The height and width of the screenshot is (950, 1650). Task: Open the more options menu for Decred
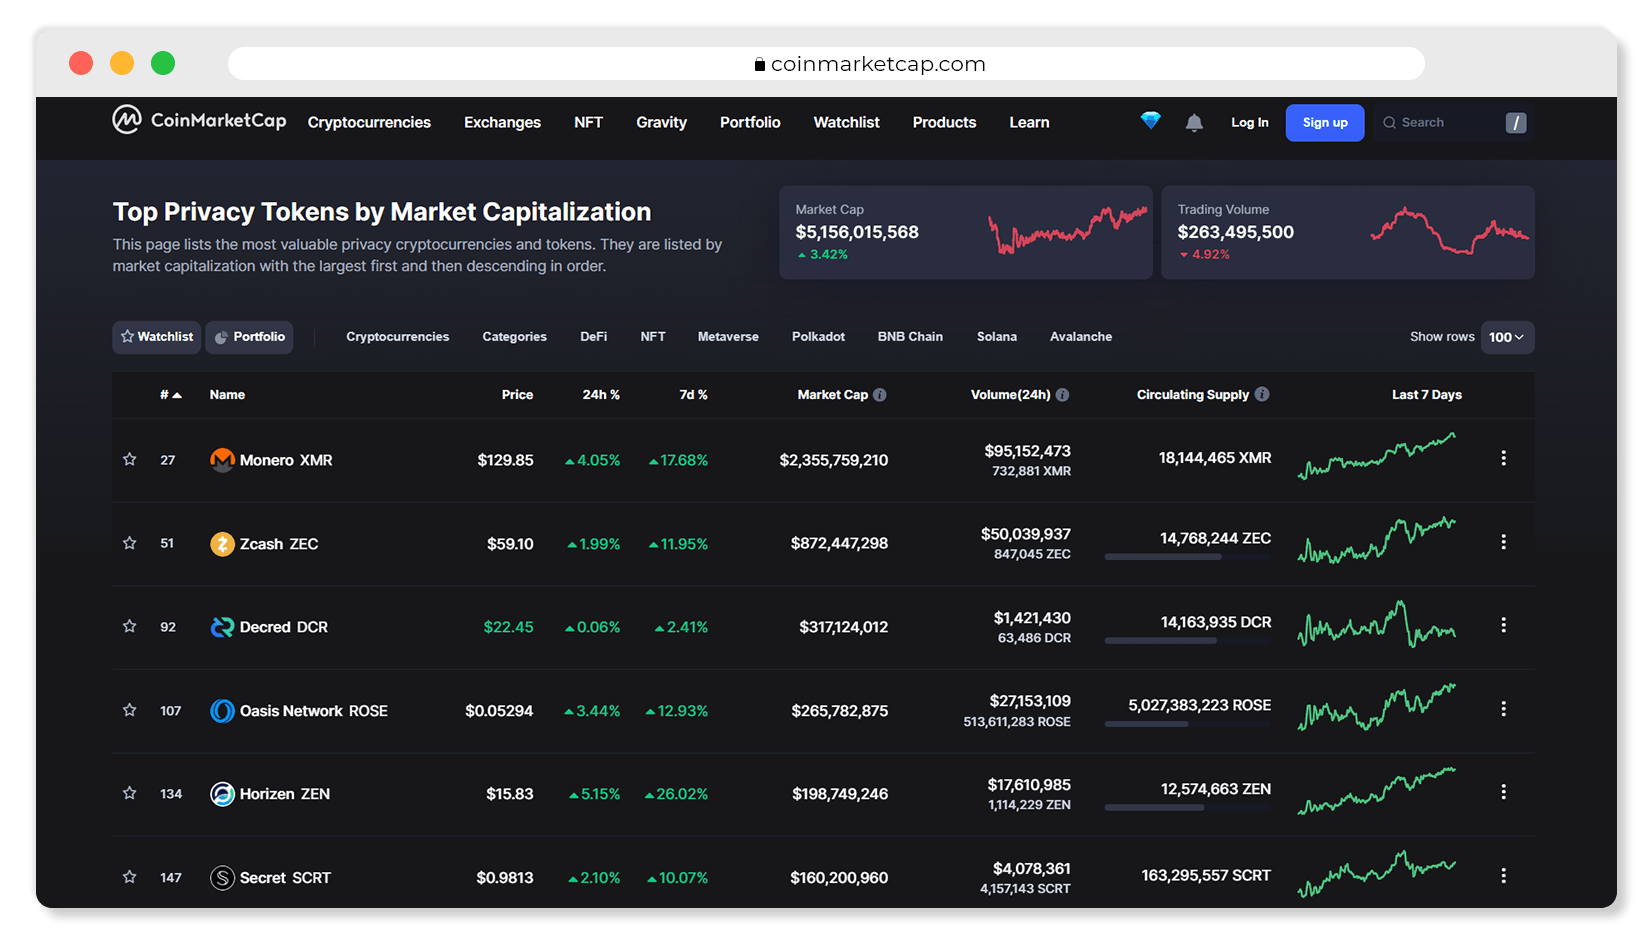click(x=1503, y=625)
